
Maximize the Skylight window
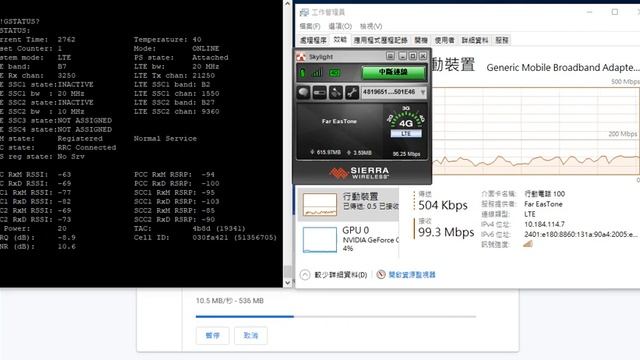coord(413,56)
